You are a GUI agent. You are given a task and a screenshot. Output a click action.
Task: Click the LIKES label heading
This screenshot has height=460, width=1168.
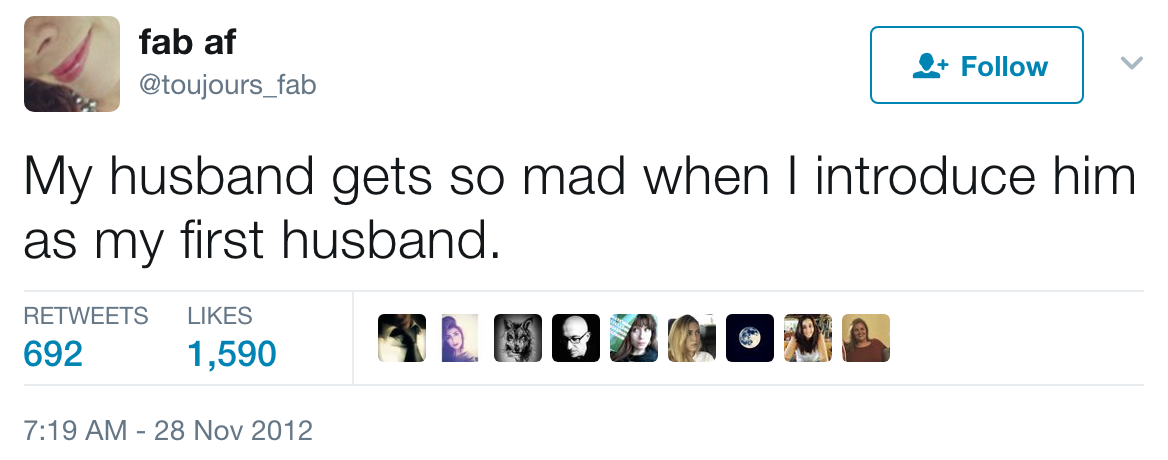(219, 316)
